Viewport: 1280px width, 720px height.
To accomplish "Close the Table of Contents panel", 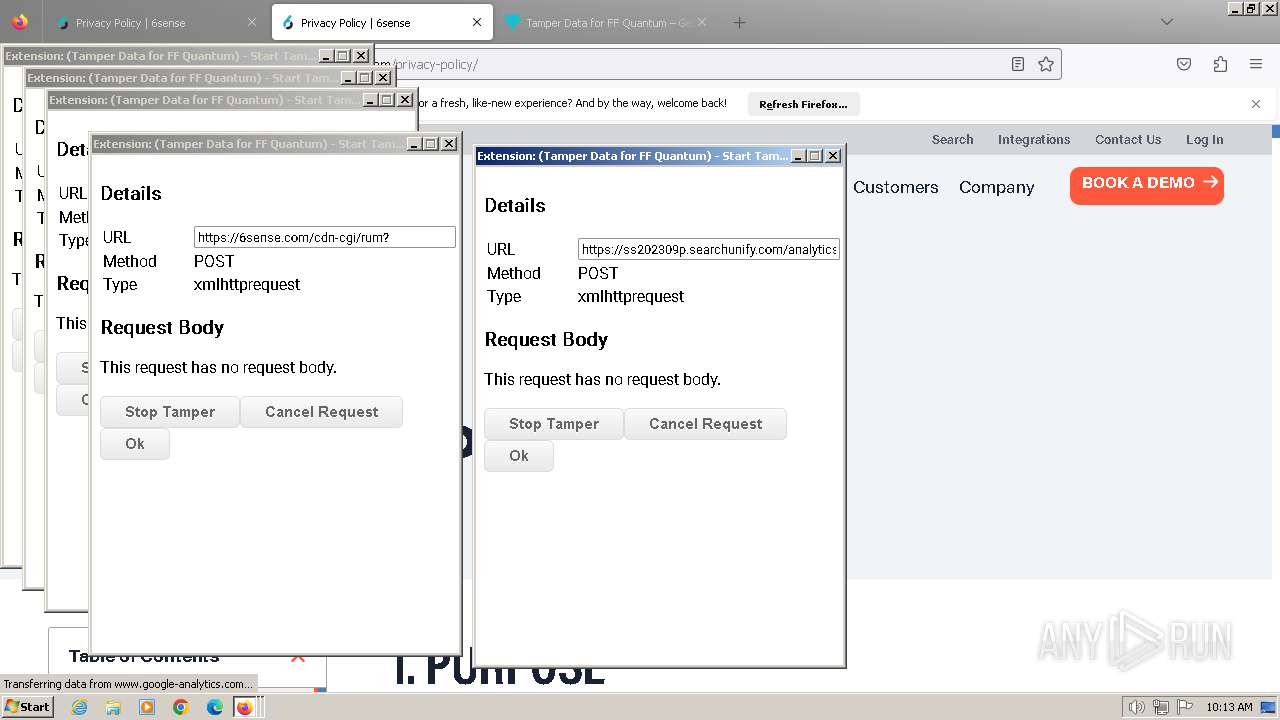I will coord(297,657).
